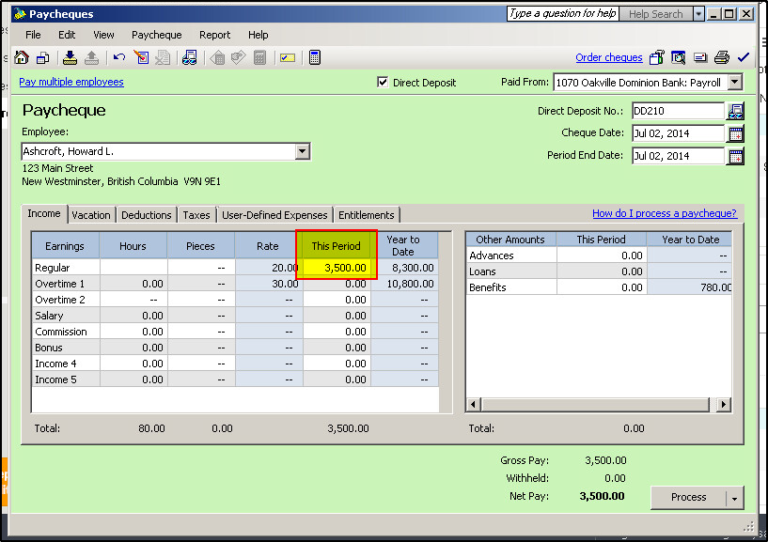Image resolution: width=768 pixels, height=542 pixels.
Task: Click Loans This Period cell
Action: [601, 272]
